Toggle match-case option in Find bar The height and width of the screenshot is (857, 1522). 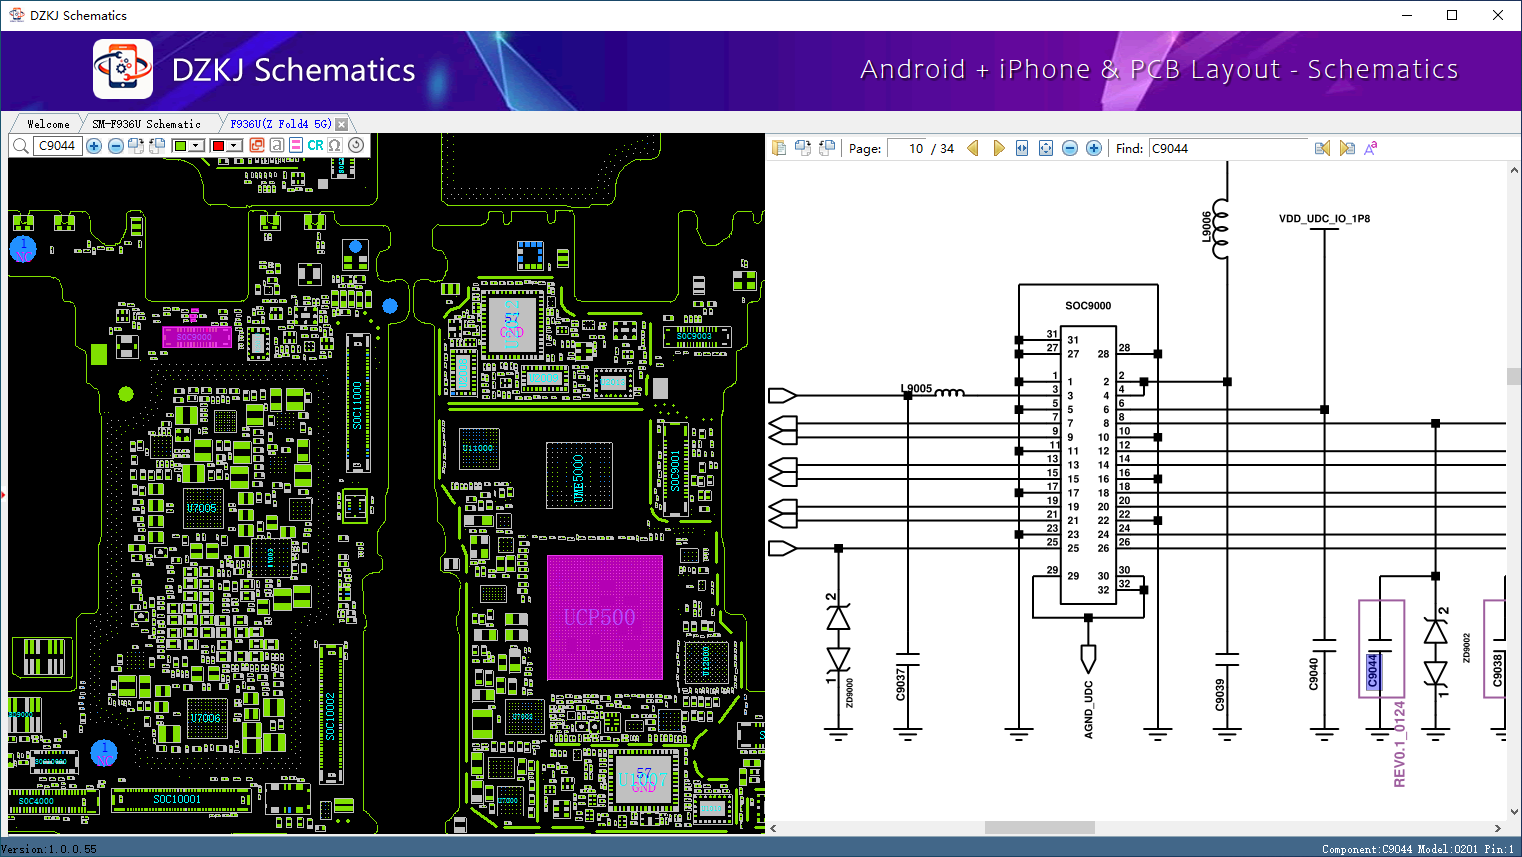[1370, 148]
